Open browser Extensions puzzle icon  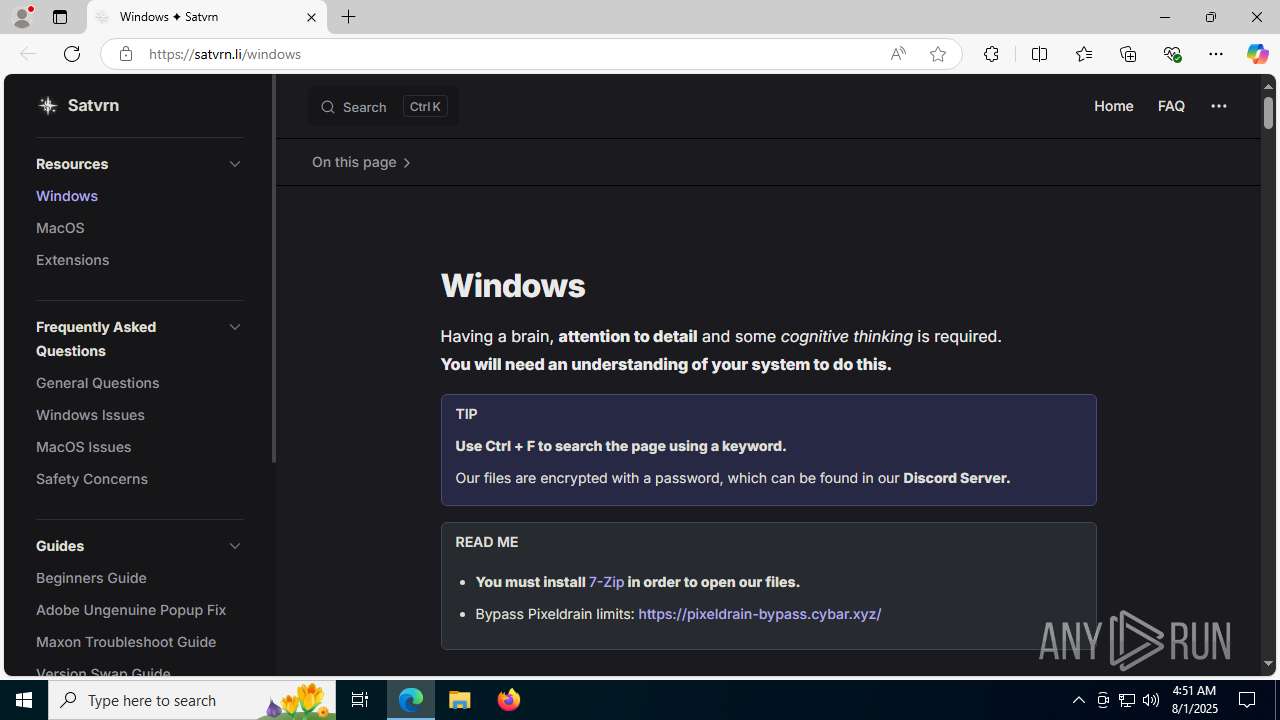tap(990, 54)
